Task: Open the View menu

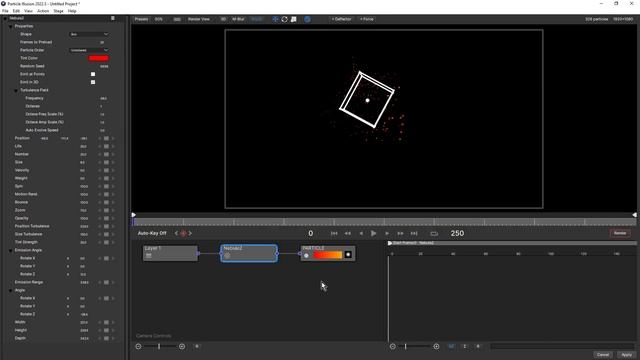Action: 29,11
